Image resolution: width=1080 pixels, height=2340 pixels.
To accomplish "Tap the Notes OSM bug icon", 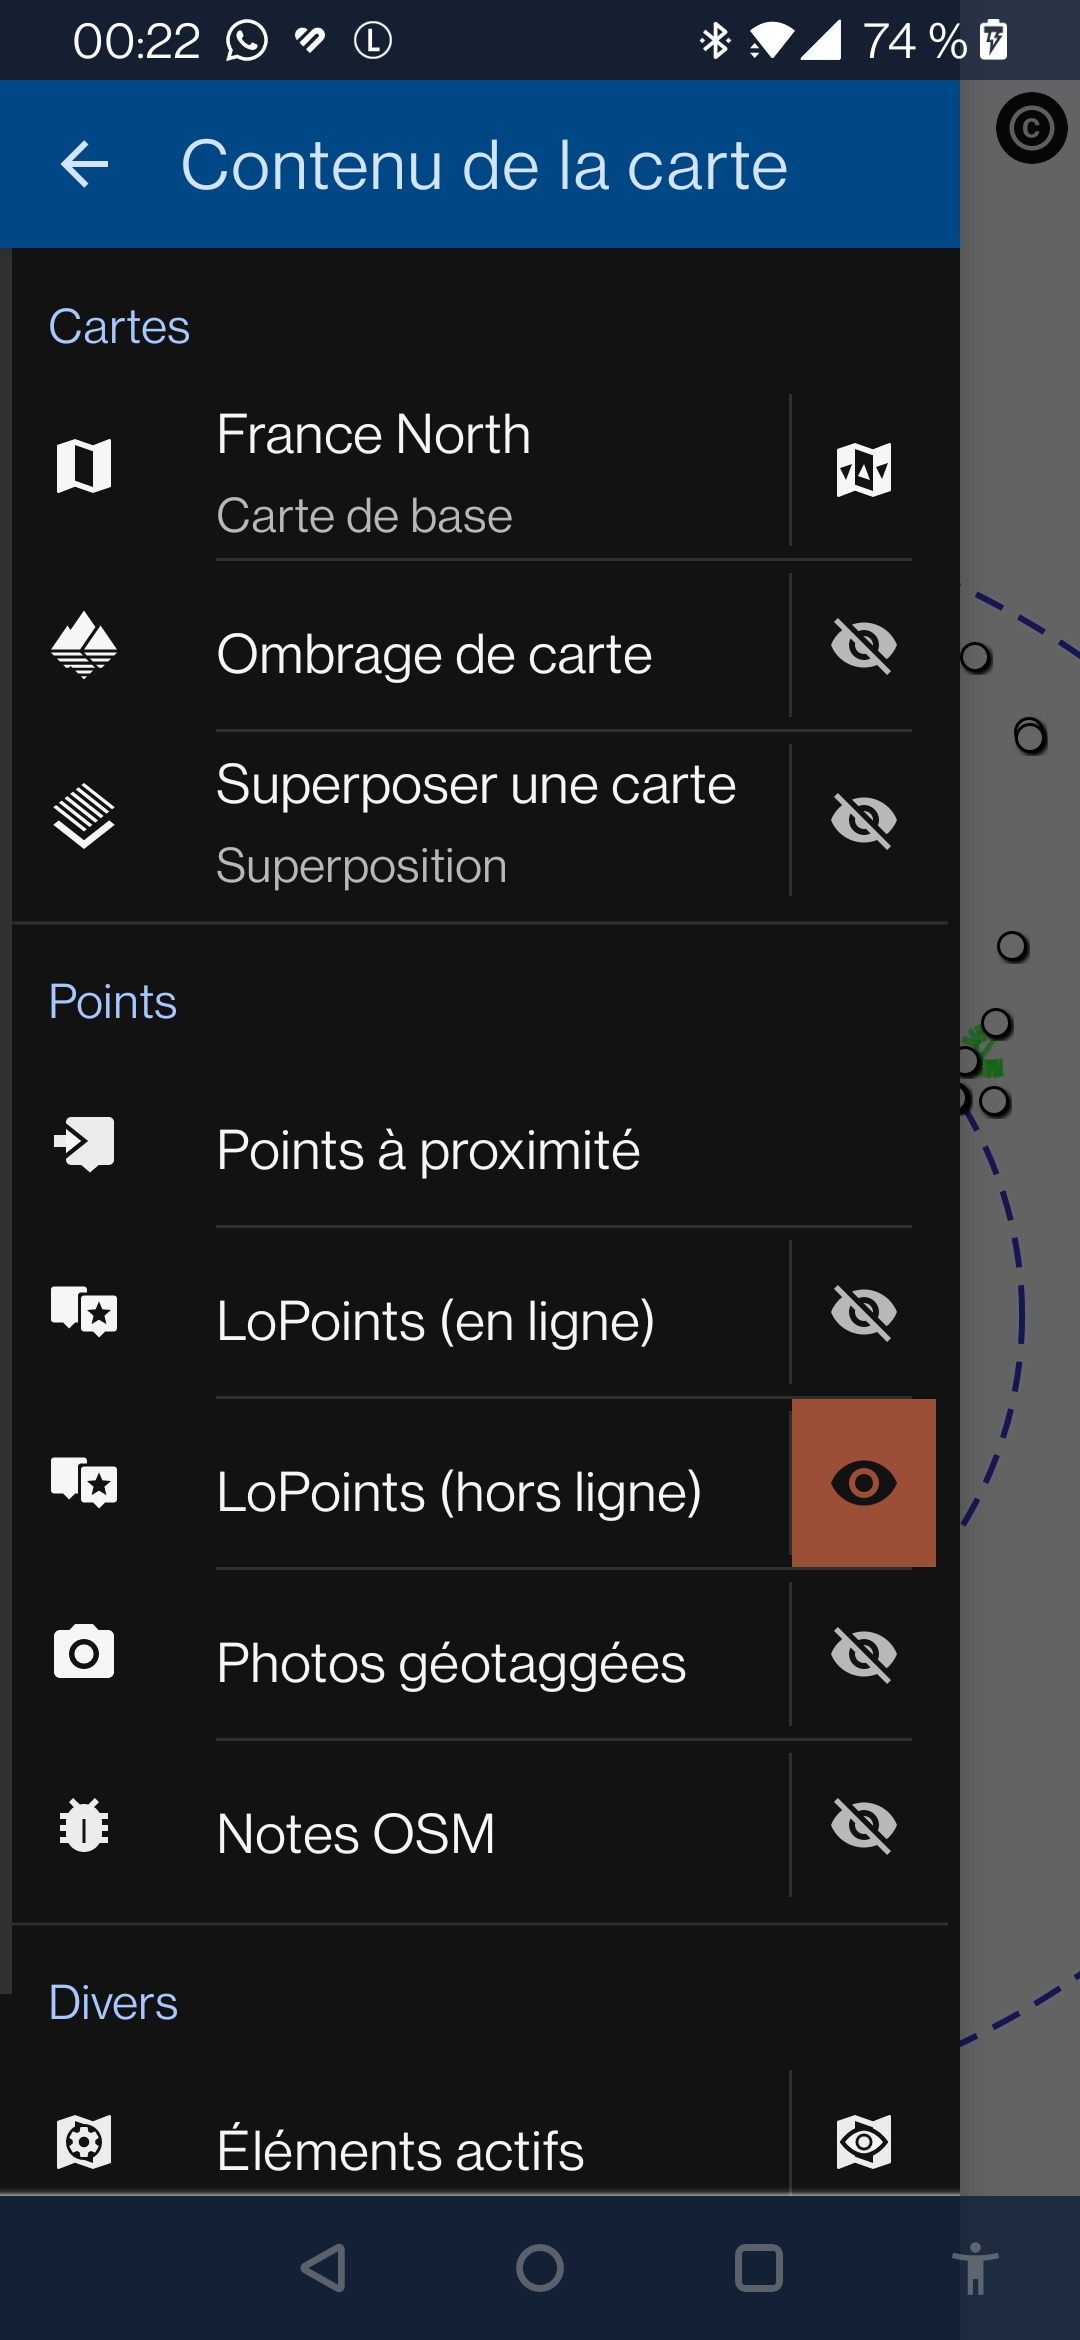I will (84, 1826).
